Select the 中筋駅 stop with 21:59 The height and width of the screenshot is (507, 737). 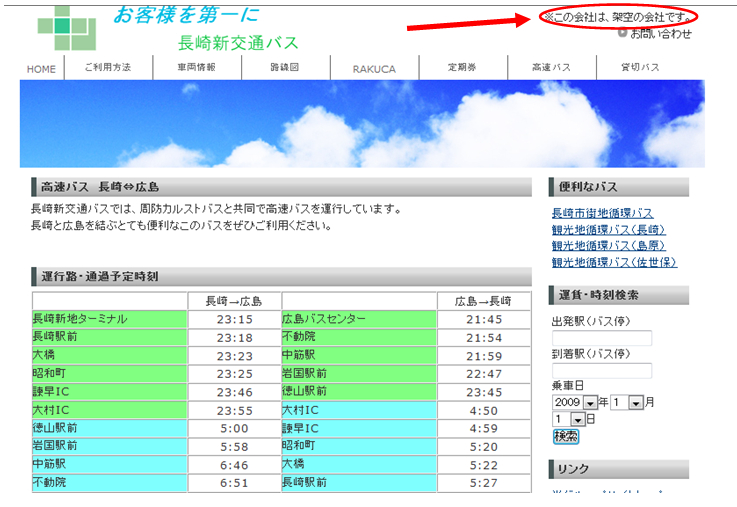point(359,355)
